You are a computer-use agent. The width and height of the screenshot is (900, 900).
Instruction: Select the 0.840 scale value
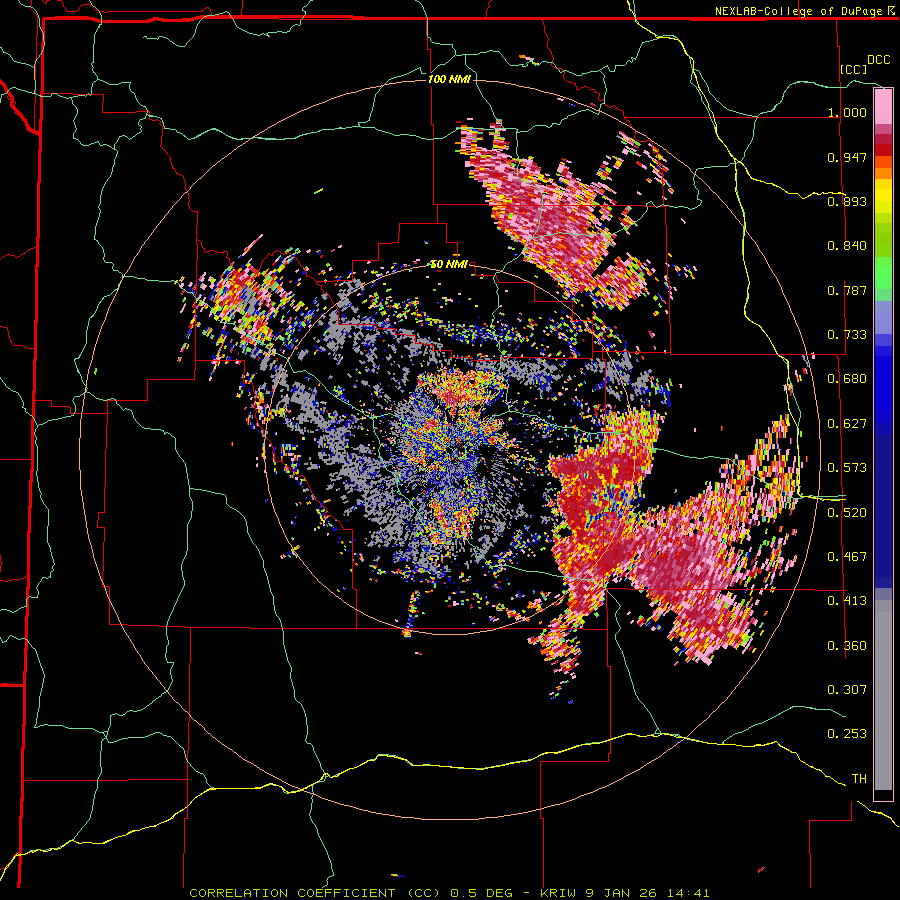pyautogui.click(x=847, y=246)
